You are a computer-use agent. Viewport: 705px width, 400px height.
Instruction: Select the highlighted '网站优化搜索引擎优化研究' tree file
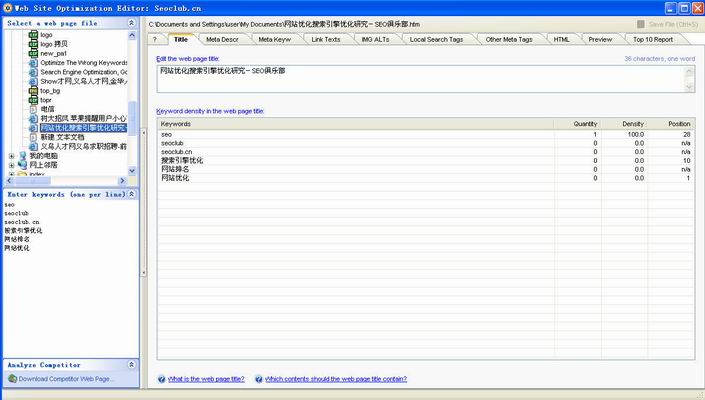click(x=83, y=128)
